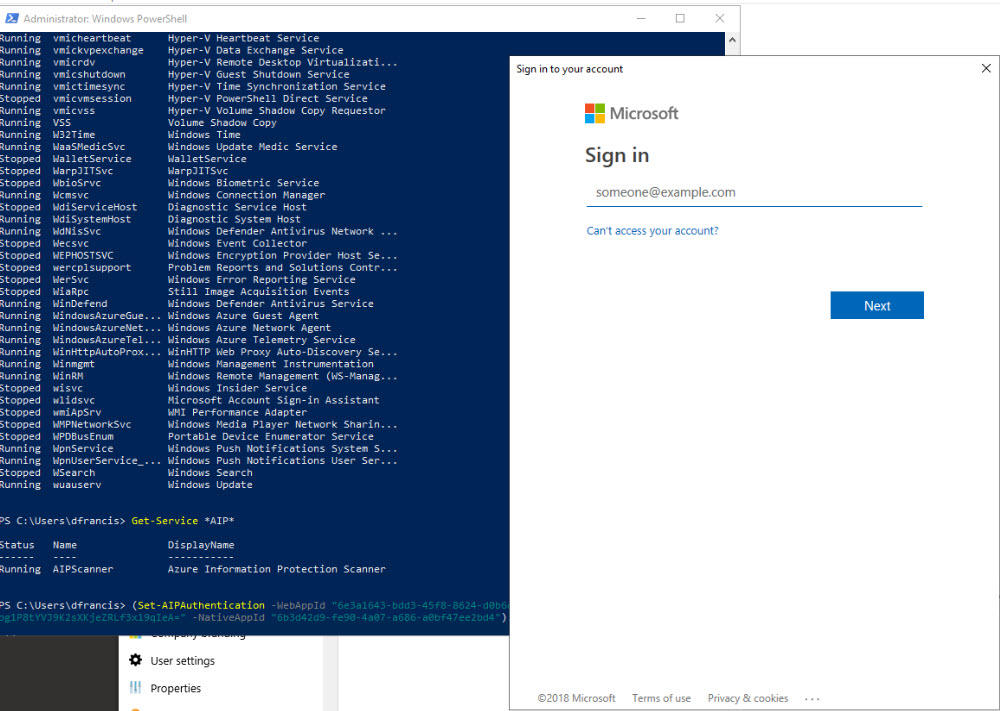Click the "WdNisSvc" service name
This screenshot has width=1000, height=711.
point(77,231)
